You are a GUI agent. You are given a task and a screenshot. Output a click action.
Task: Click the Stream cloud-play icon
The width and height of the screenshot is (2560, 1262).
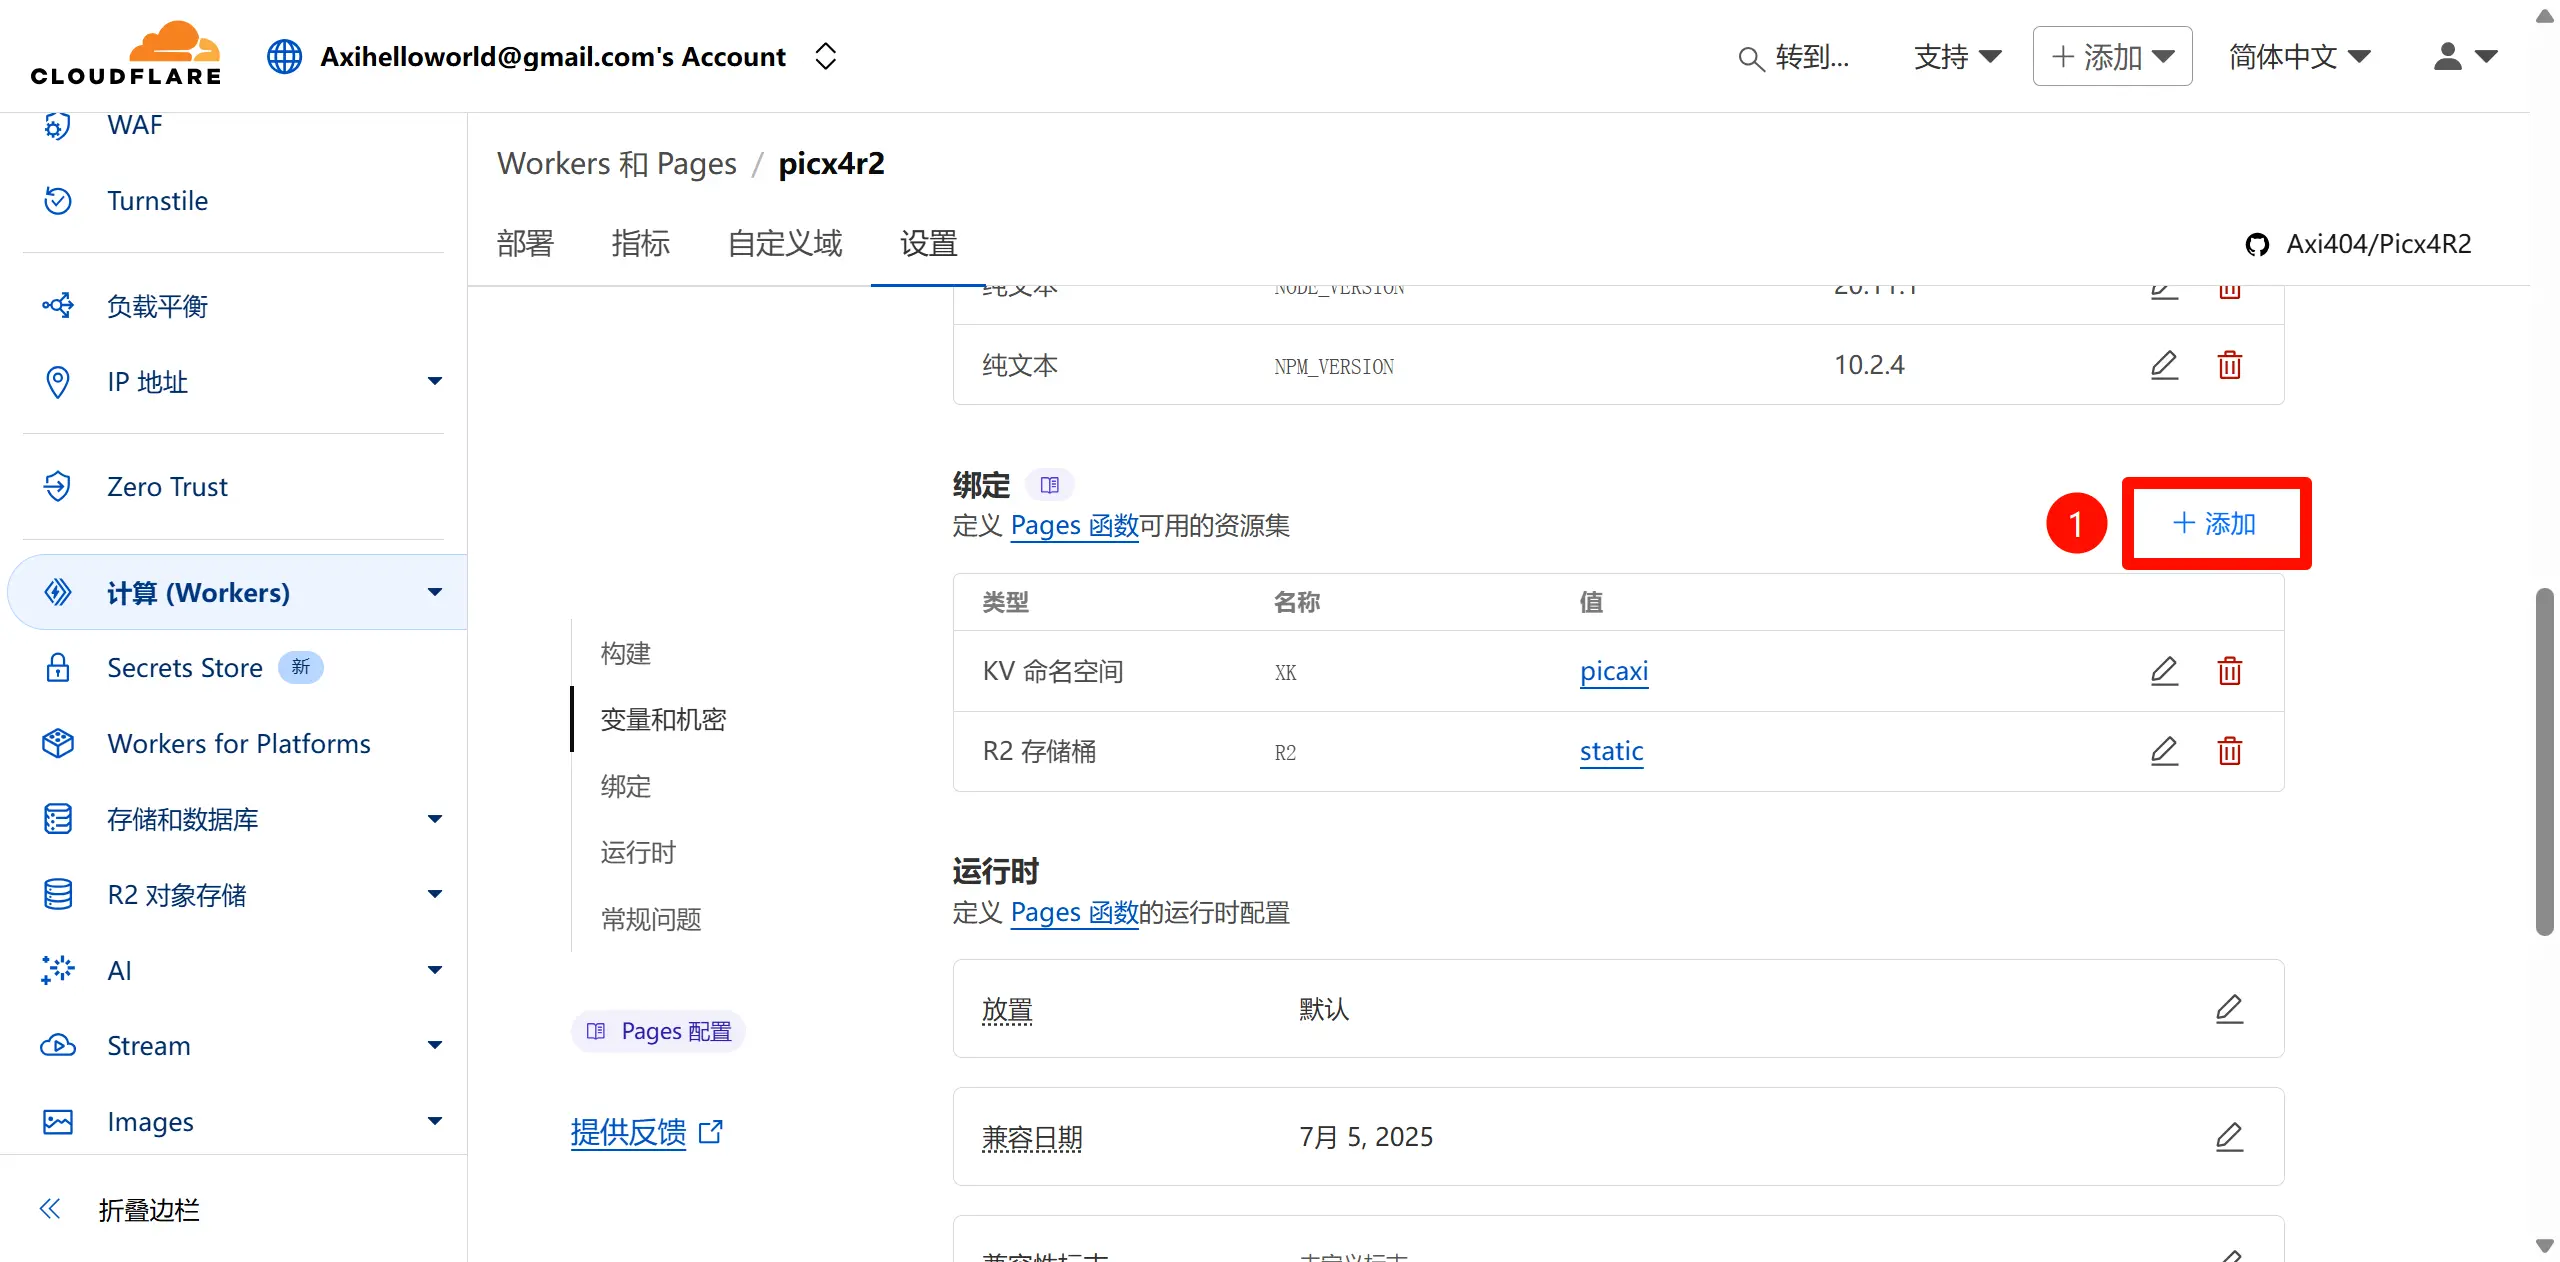click(x=58, y=1046)
